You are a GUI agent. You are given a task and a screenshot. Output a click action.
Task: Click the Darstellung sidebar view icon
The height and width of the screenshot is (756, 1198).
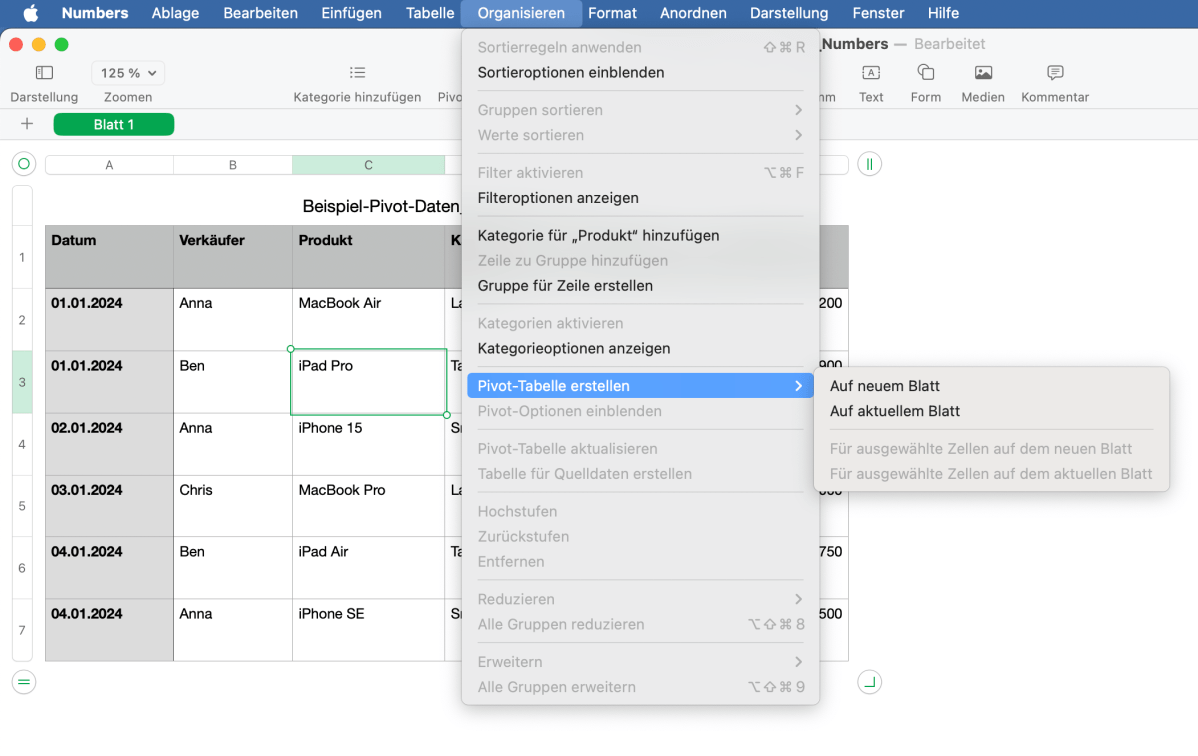44,73
